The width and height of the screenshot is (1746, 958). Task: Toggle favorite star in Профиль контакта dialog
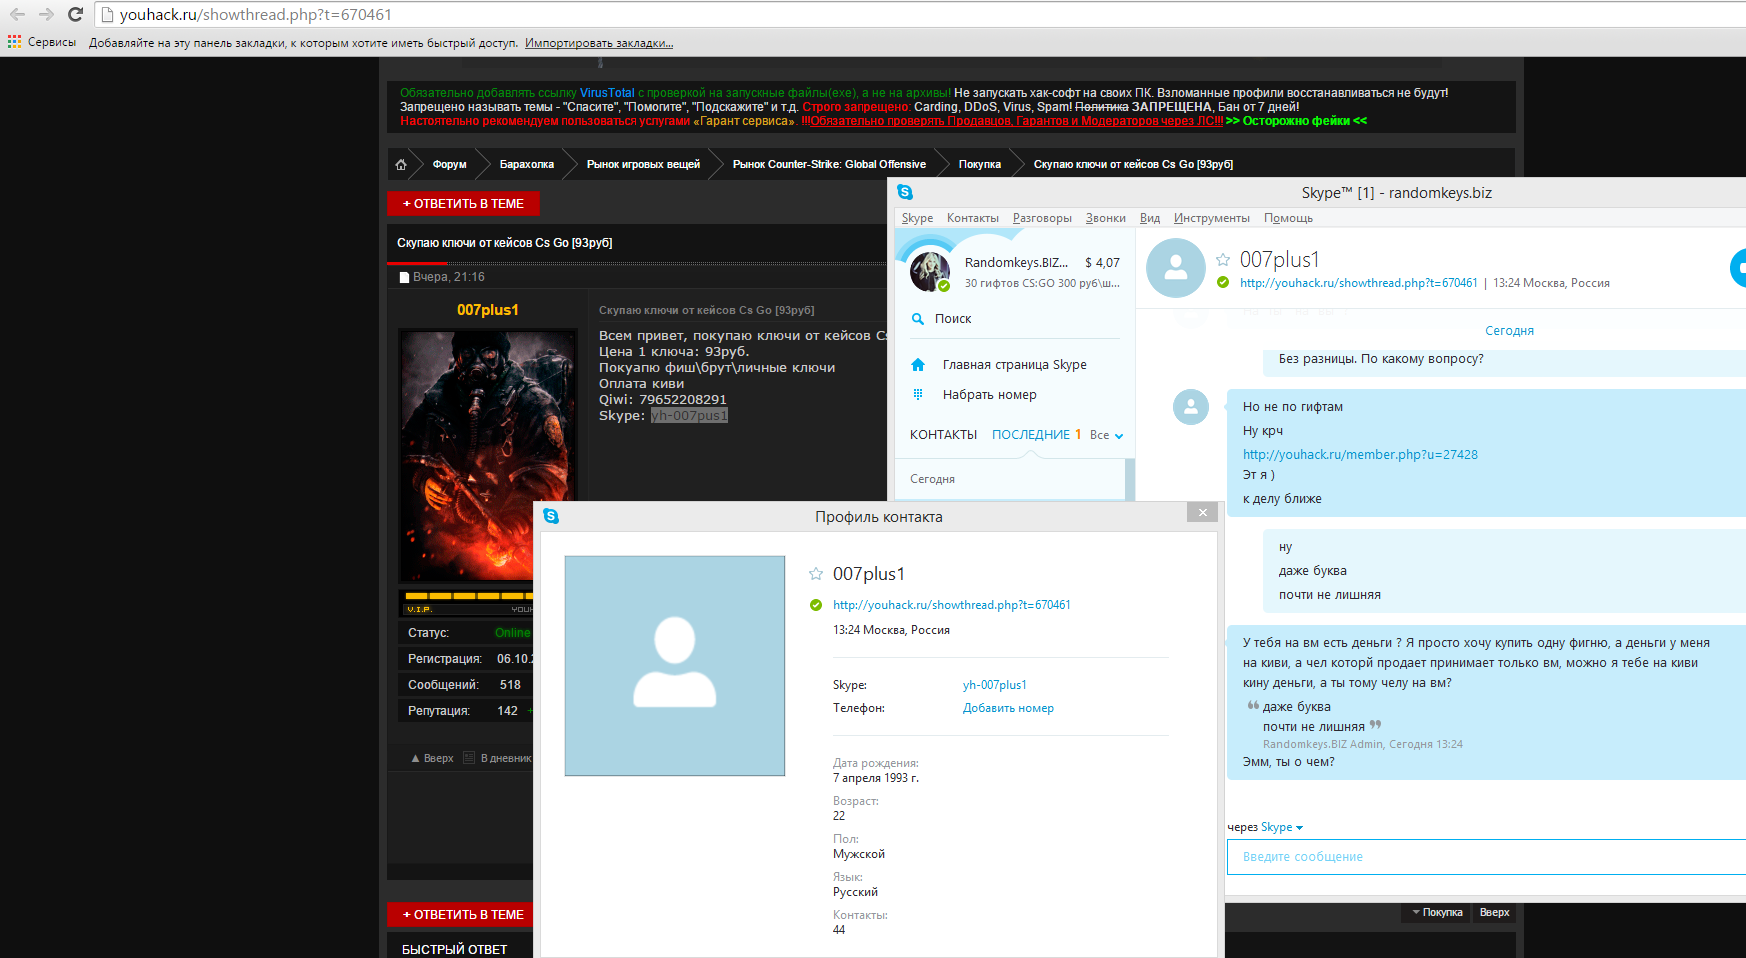816,574
